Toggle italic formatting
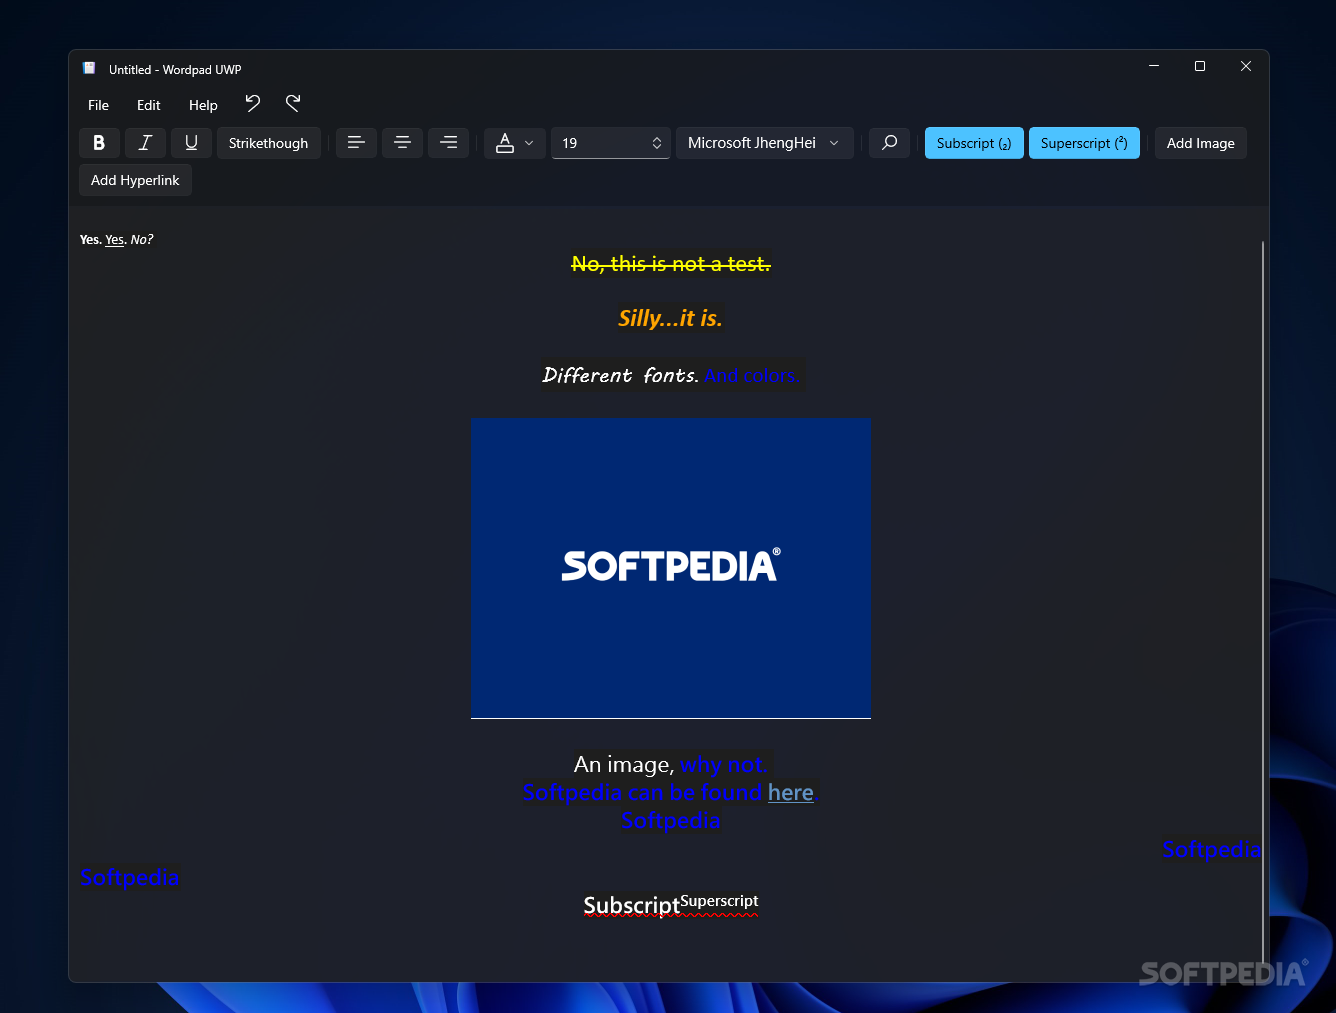1336x1013 pixels. coord(145,143)
